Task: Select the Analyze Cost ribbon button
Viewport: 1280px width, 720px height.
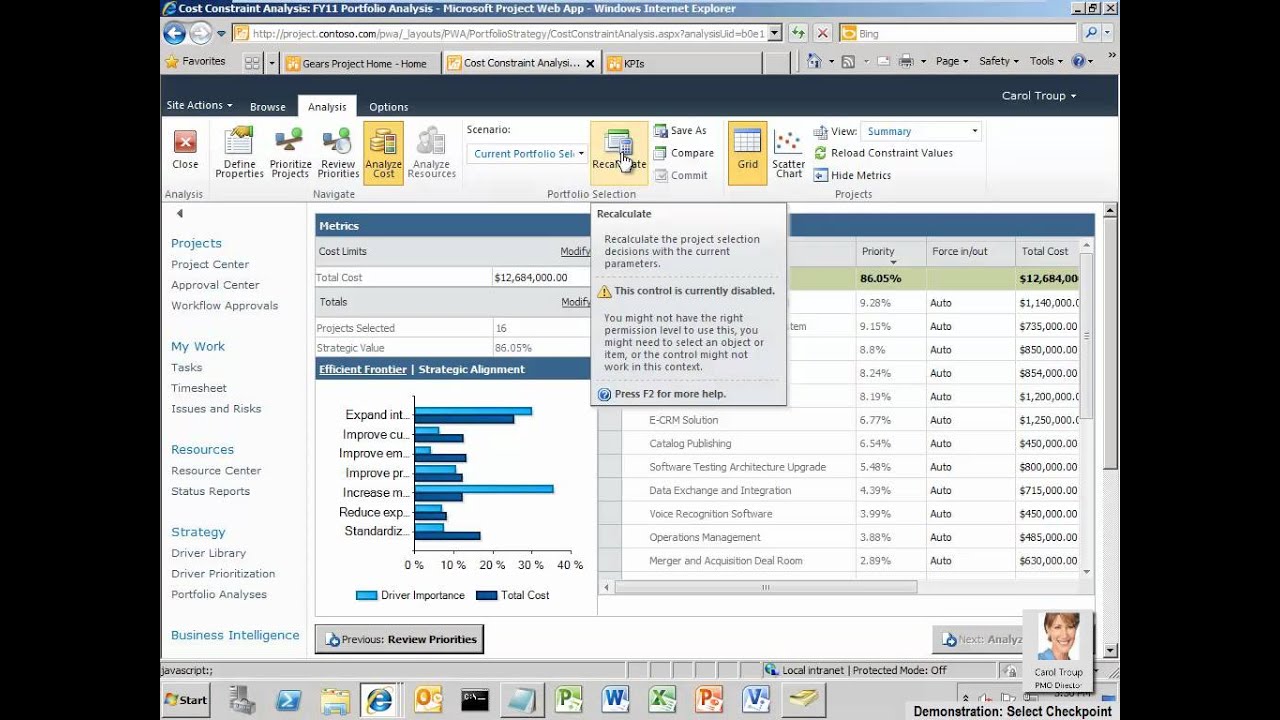Action: pyautogui.click(x=383, y=153)
